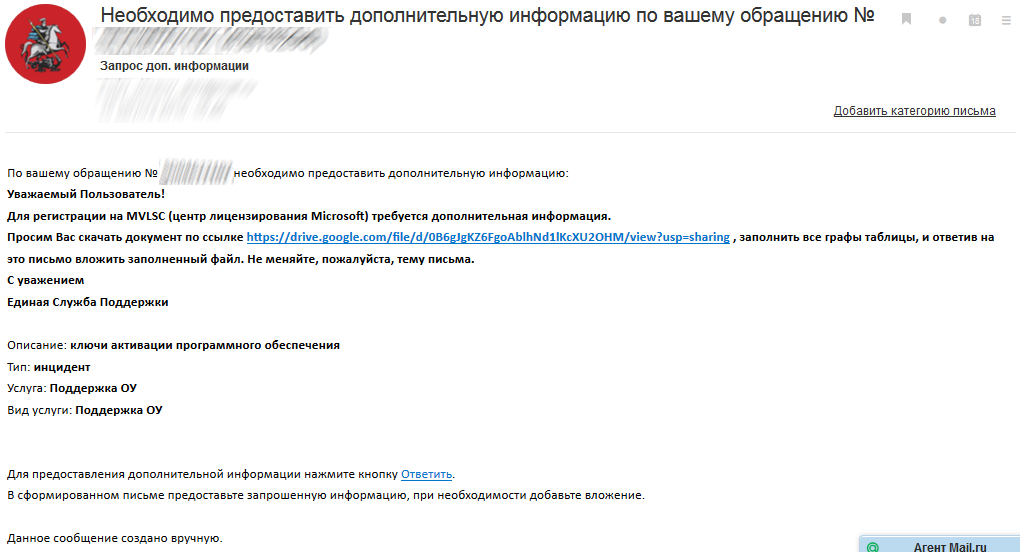Image resolution: width=1020 pixels, height=552 pixels.
Task: Click the 'Ответить' reply link
Action: pos(427,473)
